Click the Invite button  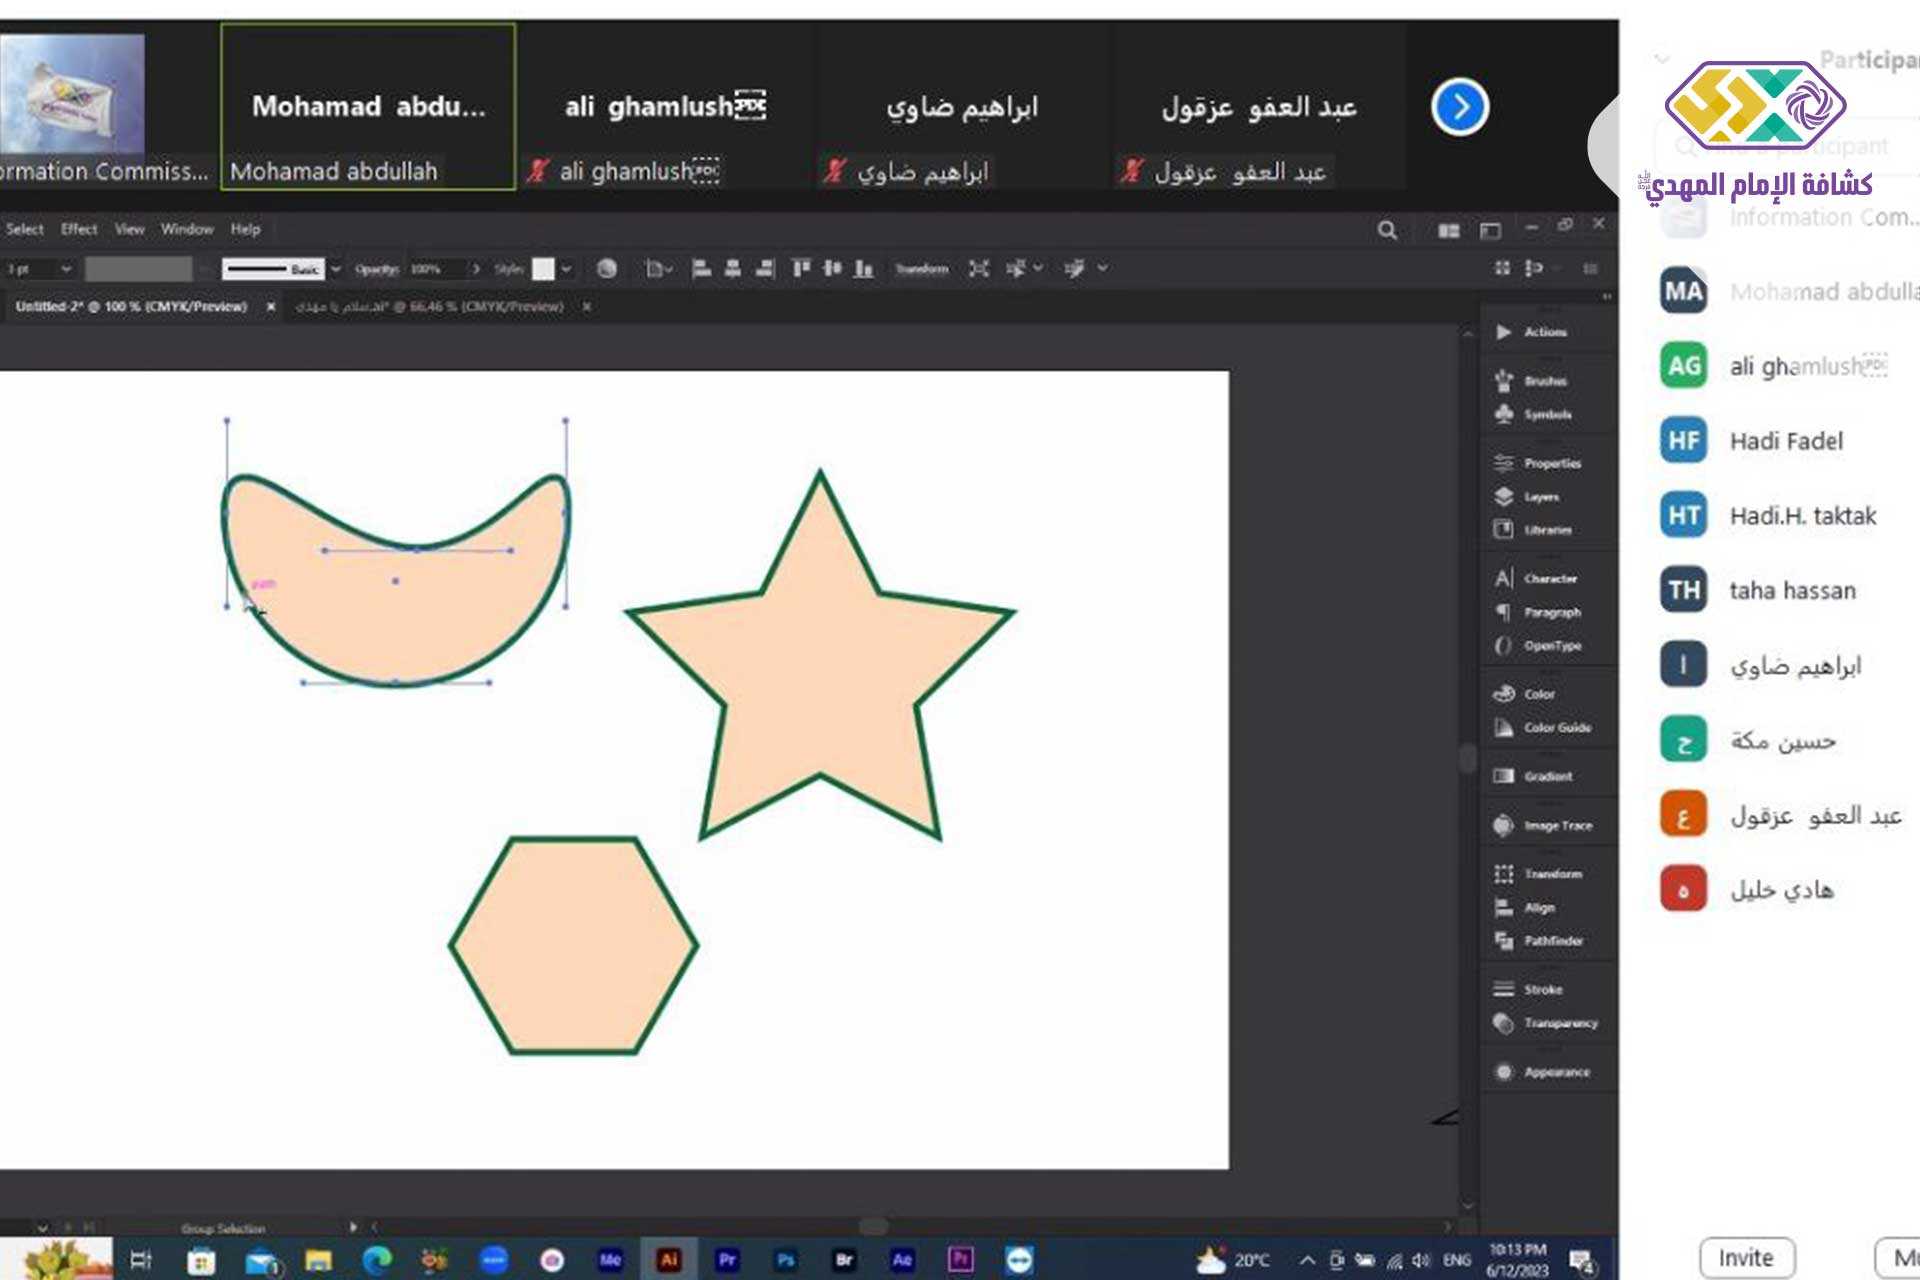coord(1746,1257)
